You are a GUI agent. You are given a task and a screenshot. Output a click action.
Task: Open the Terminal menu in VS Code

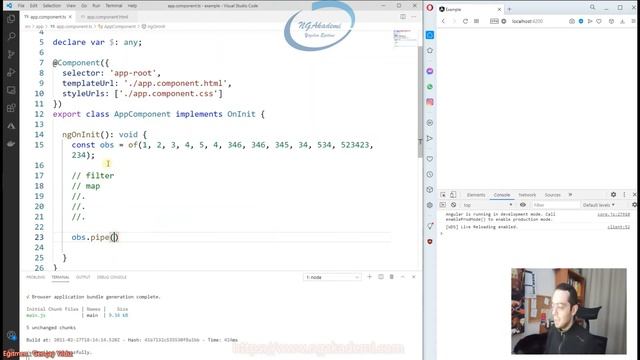tap(114, 6)
